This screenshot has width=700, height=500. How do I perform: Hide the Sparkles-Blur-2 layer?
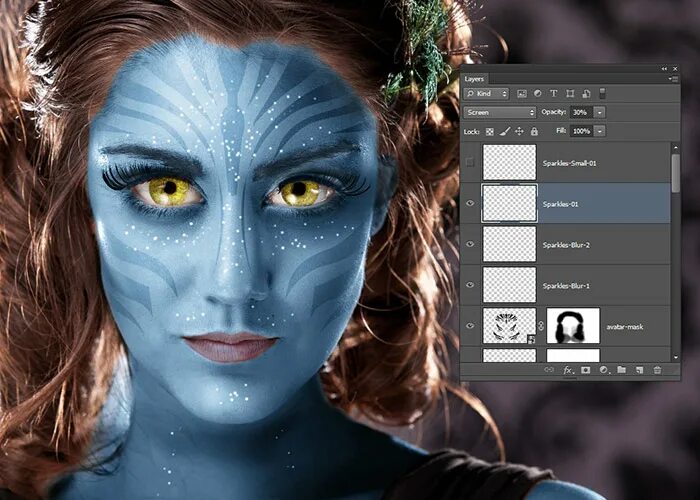point(470,244)
